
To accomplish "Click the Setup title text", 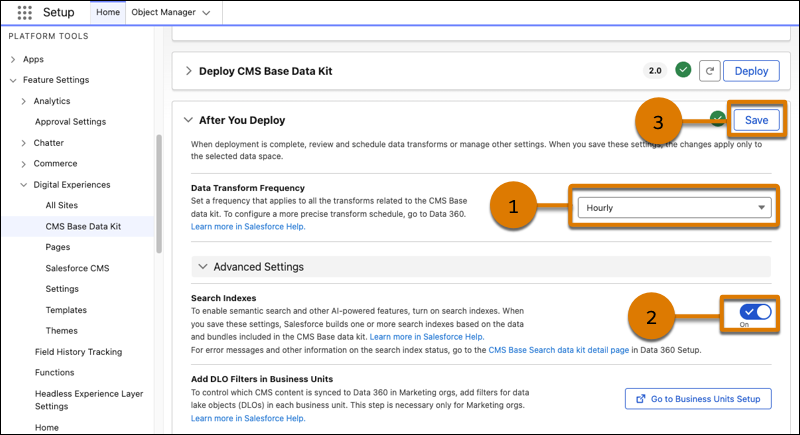I will coord(58,12).
